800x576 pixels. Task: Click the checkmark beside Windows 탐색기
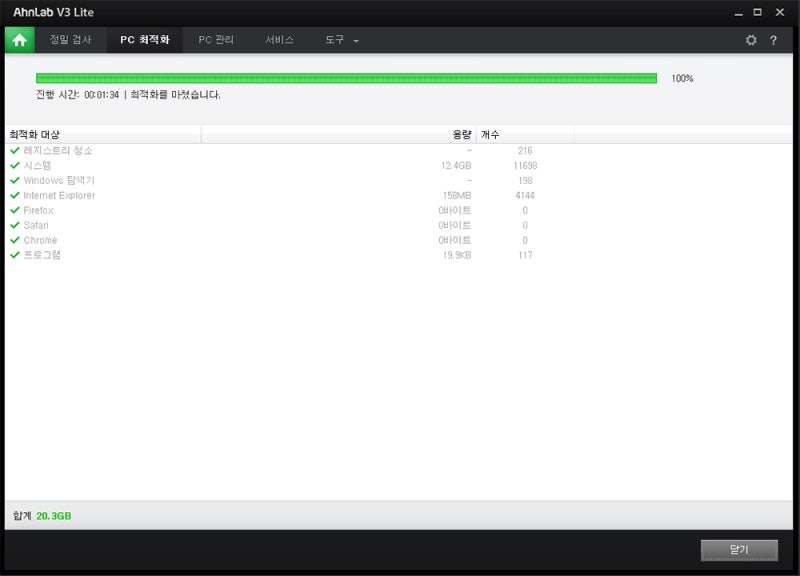click(x=15, y=180)
